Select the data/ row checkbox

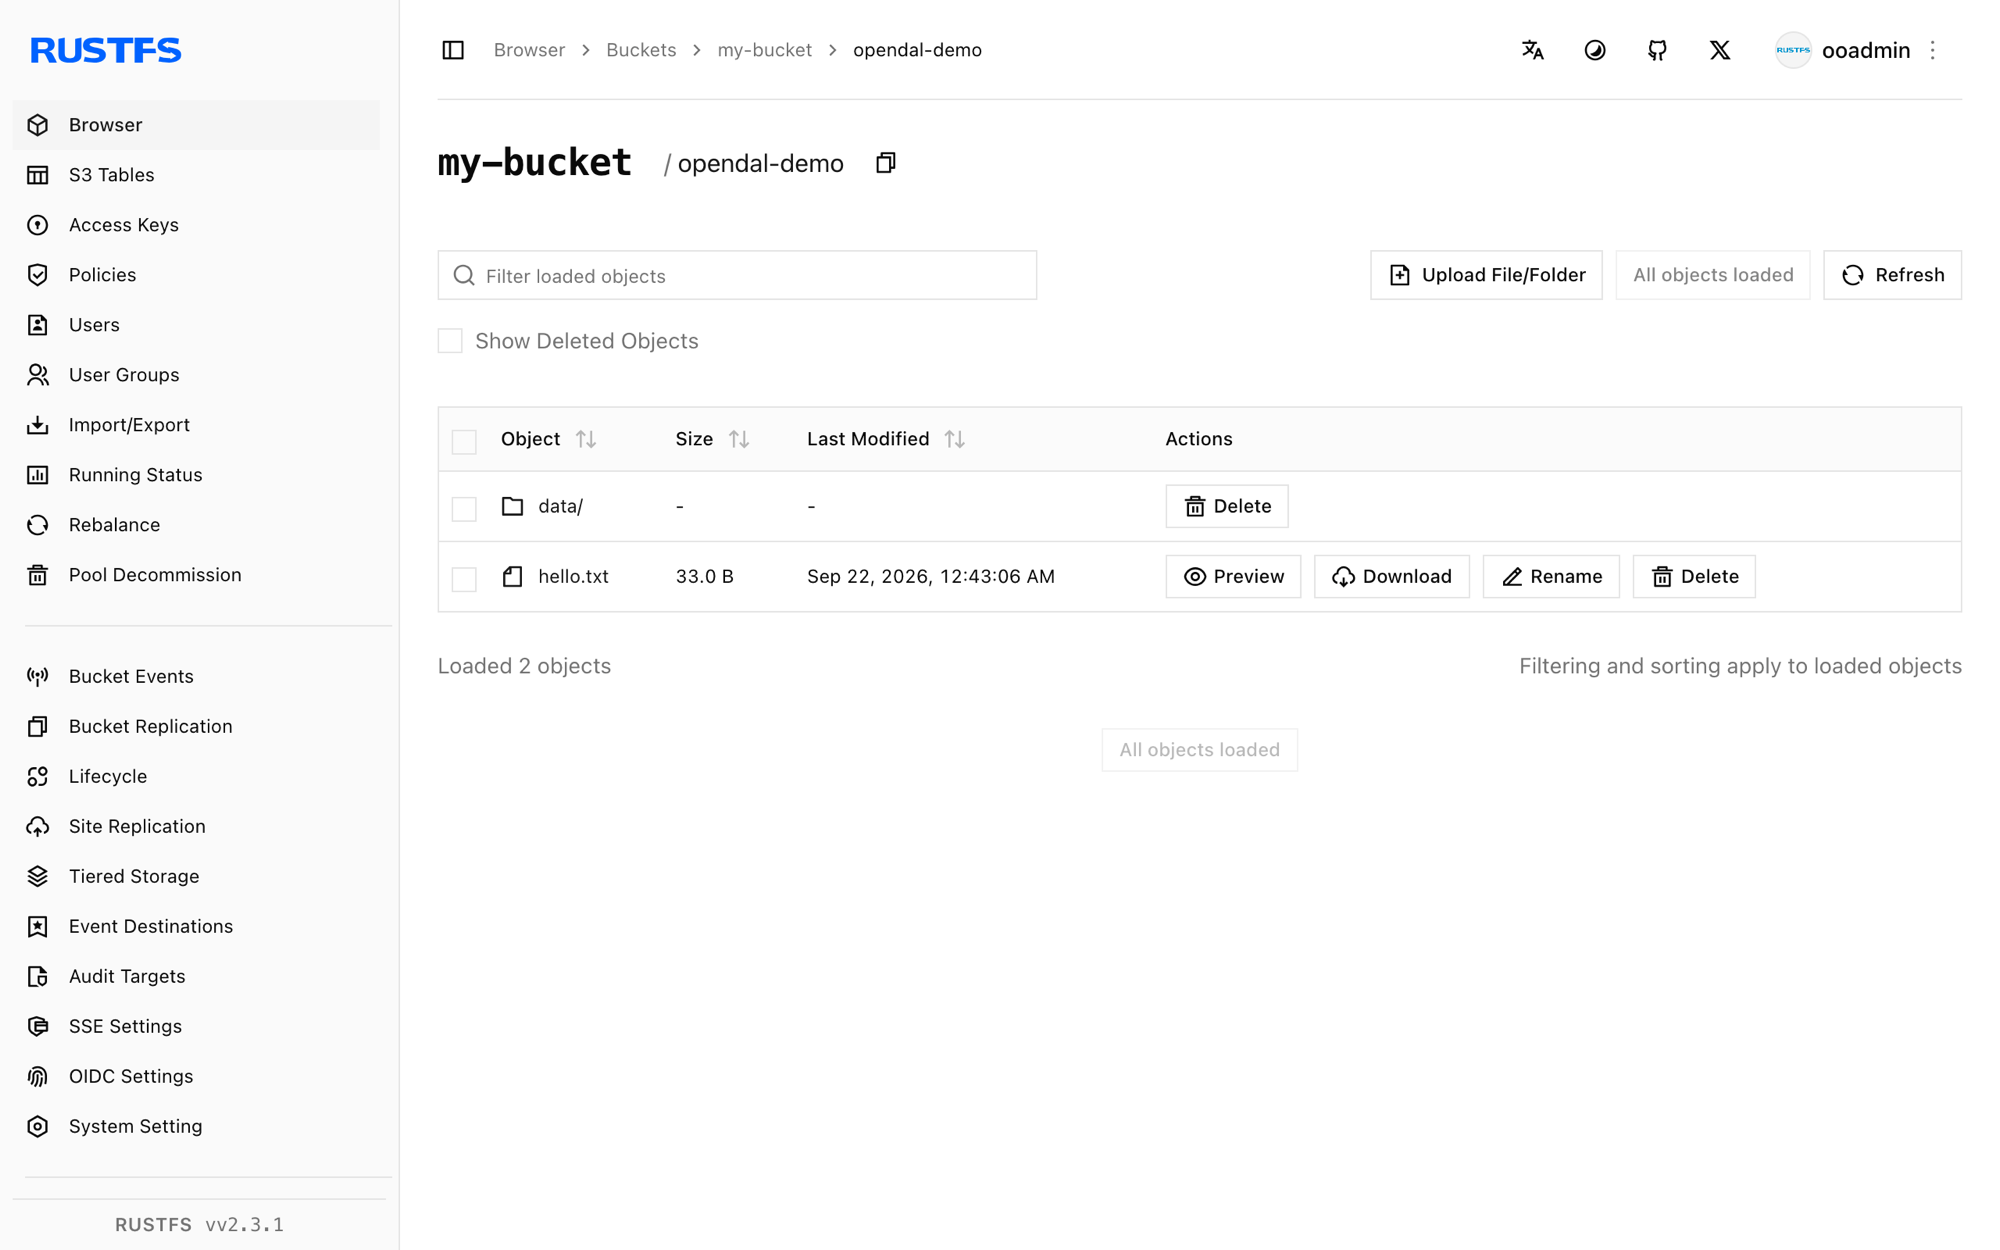click(464, 508)
